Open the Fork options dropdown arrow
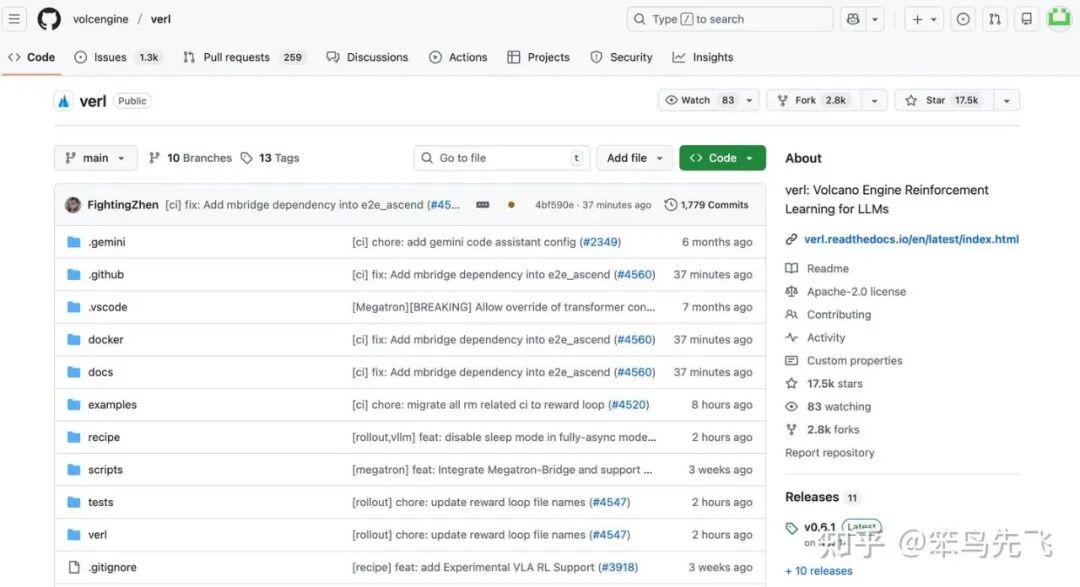Screen dimensions: 1080x587 click(x=873, y=100)
